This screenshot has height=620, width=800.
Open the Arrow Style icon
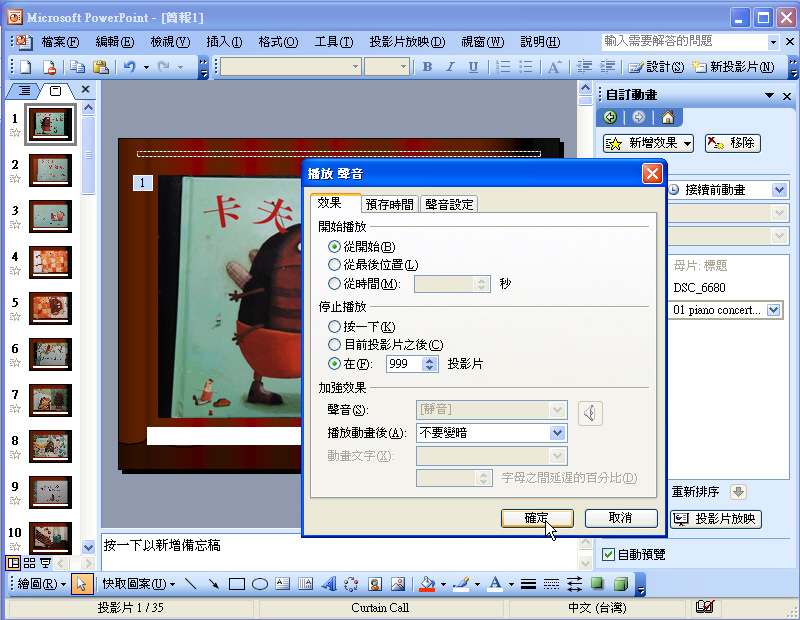click(574, 584)
